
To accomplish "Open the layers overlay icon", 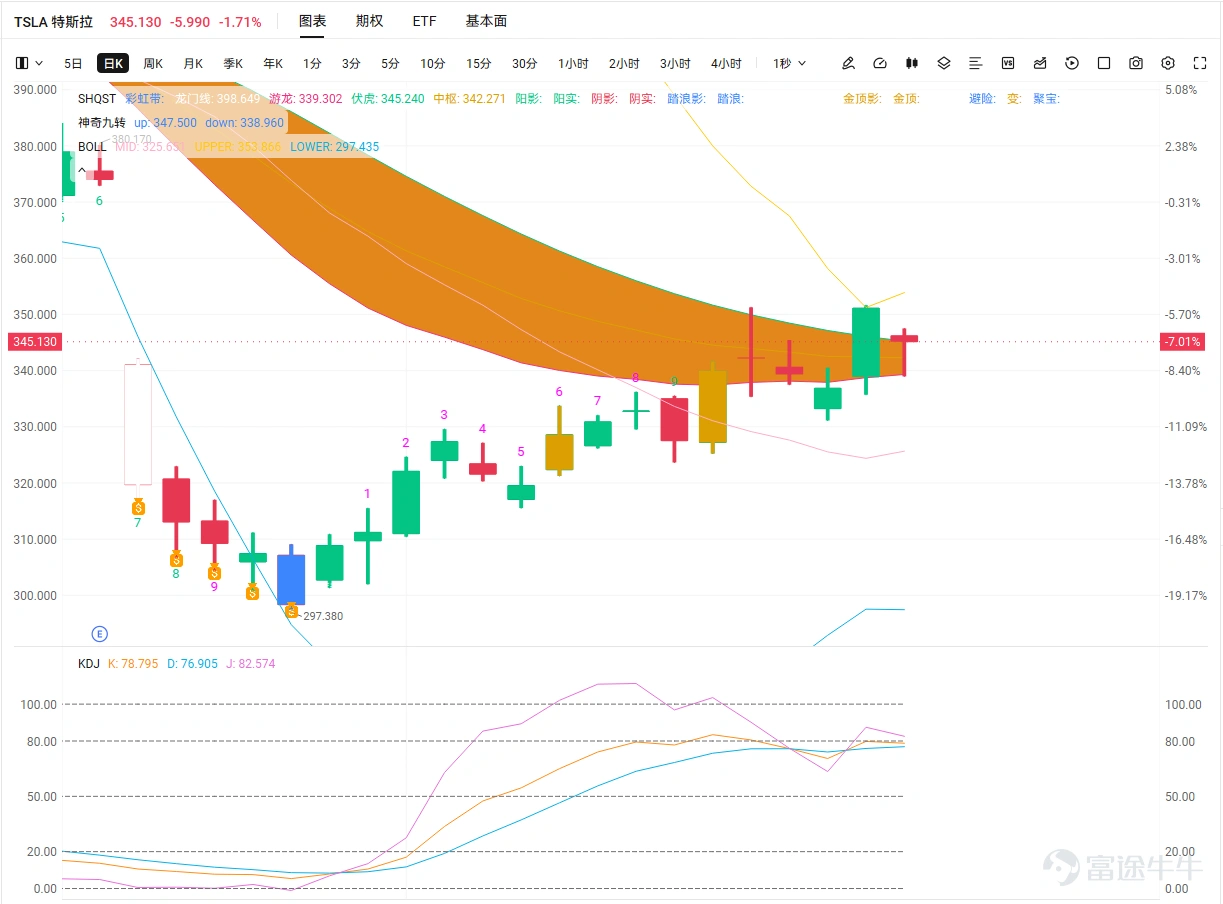I will click(944, 63).
